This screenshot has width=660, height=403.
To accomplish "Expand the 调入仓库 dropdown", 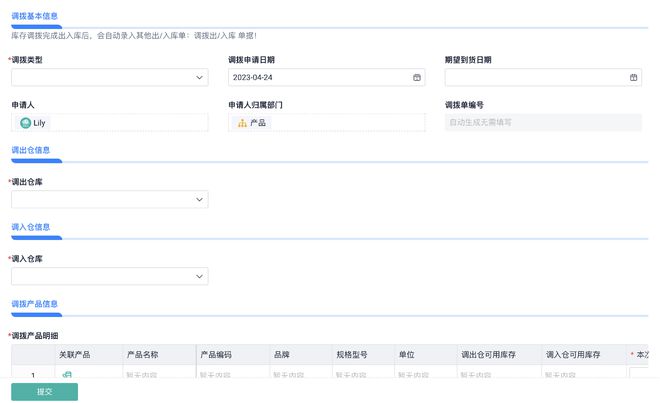I will coord(109,276).
